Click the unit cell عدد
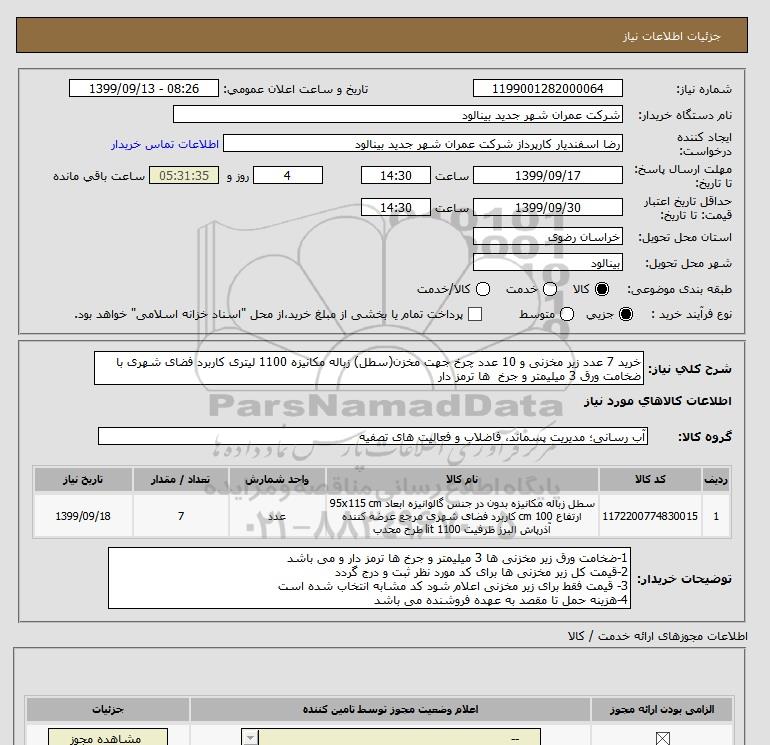The width and height of the screenshot is (770, 745). (277, 516)
